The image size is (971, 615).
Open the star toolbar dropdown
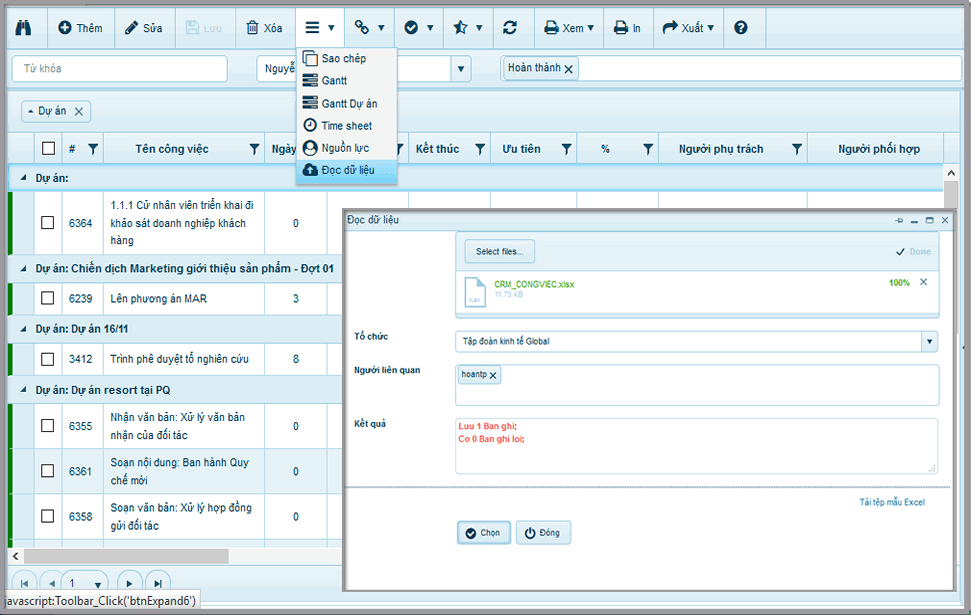pyautogui.click(x=468, y=28)
